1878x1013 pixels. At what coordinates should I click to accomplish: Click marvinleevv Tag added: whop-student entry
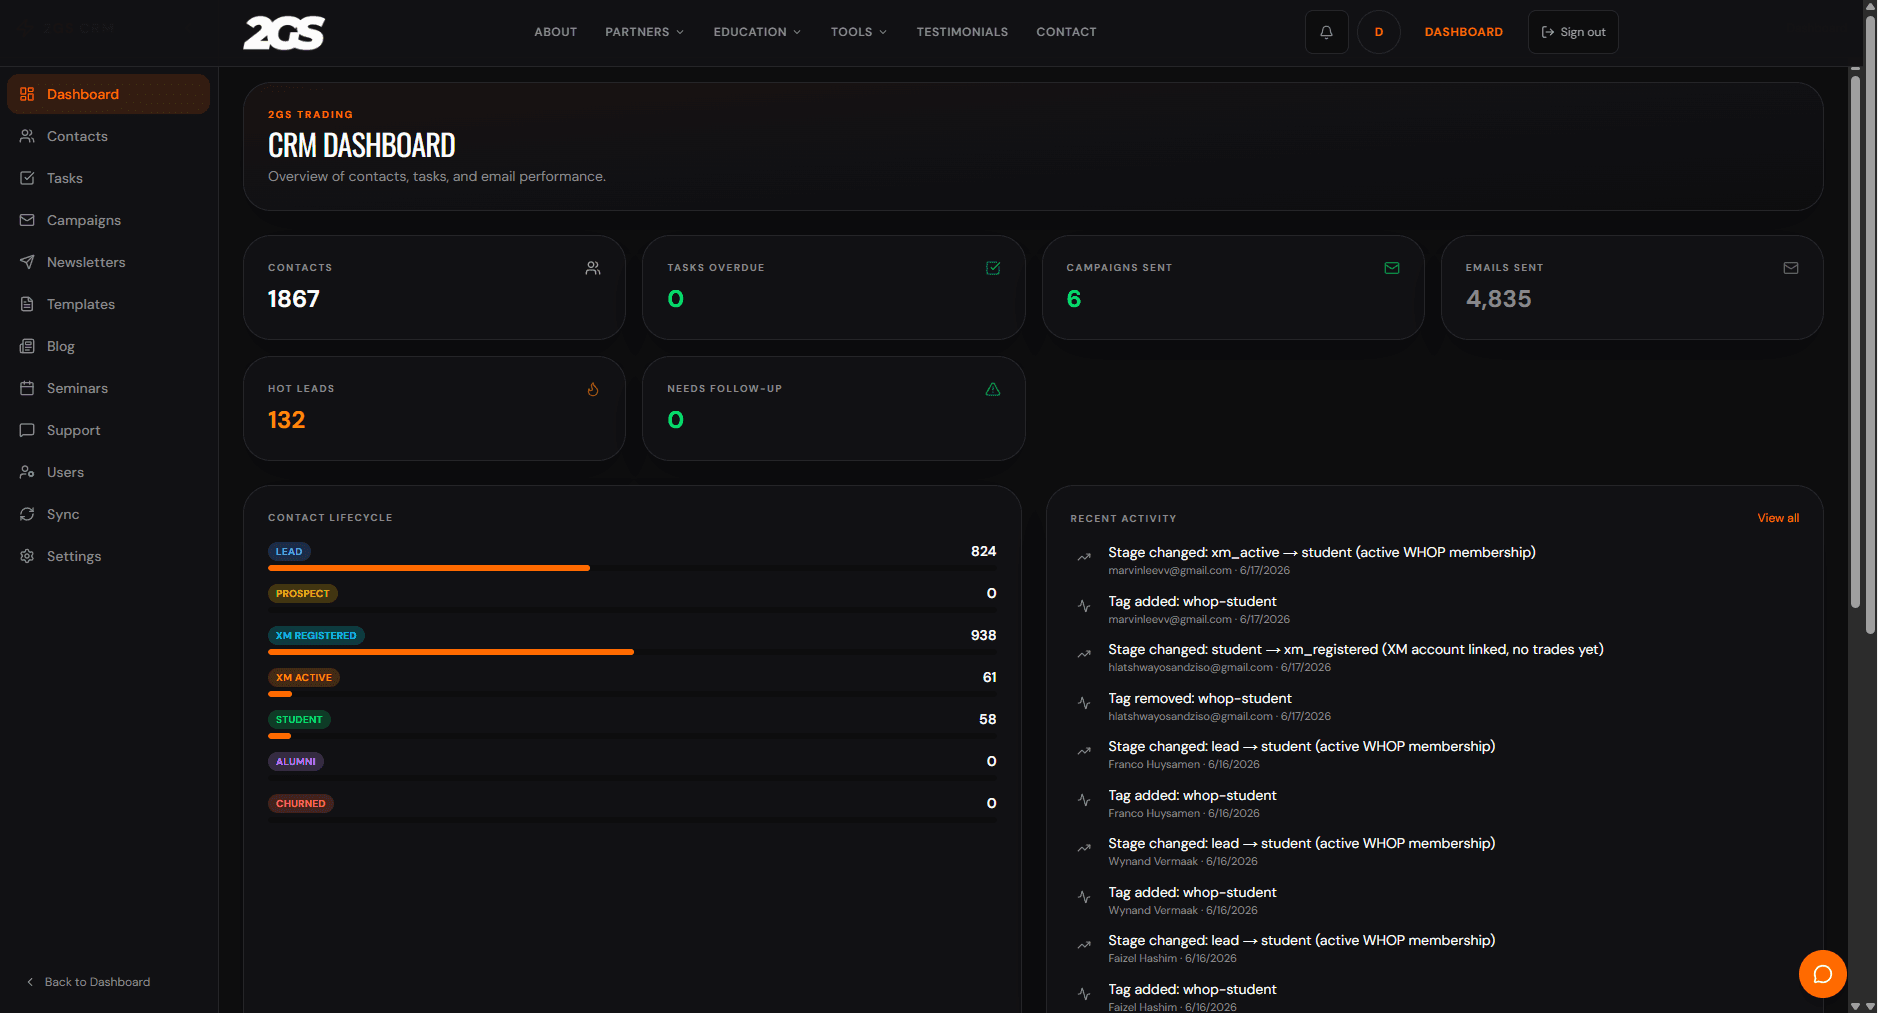coord(1434,610)
